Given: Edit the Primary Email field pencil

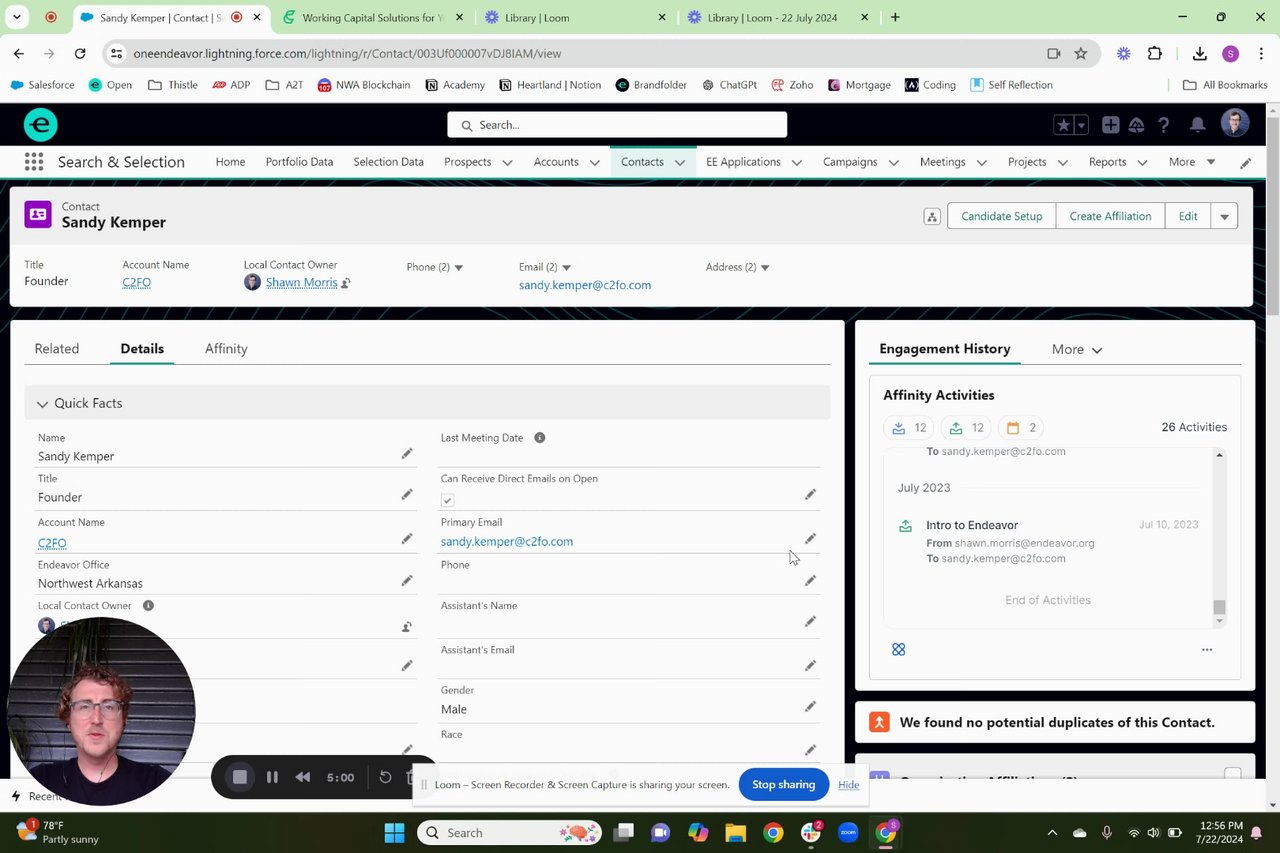Looking at the screenshot, I should tap(810, 539).
